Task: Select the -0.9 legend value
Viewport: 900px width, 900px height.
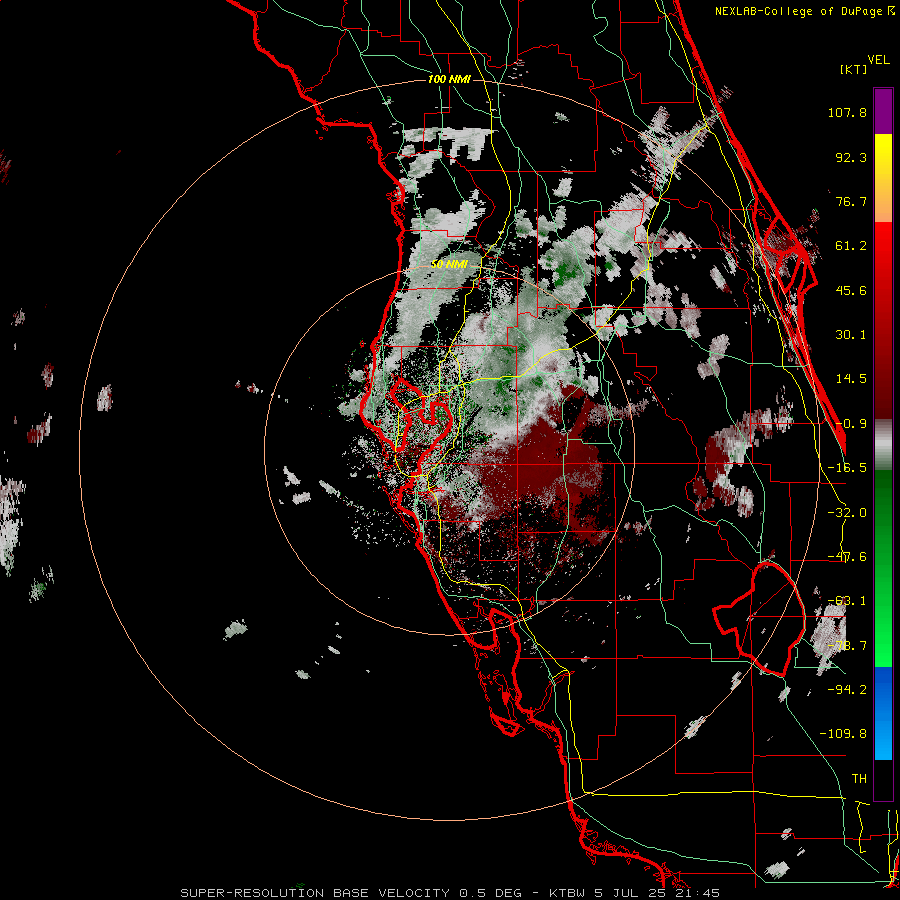Action: (x=851, y=424)
